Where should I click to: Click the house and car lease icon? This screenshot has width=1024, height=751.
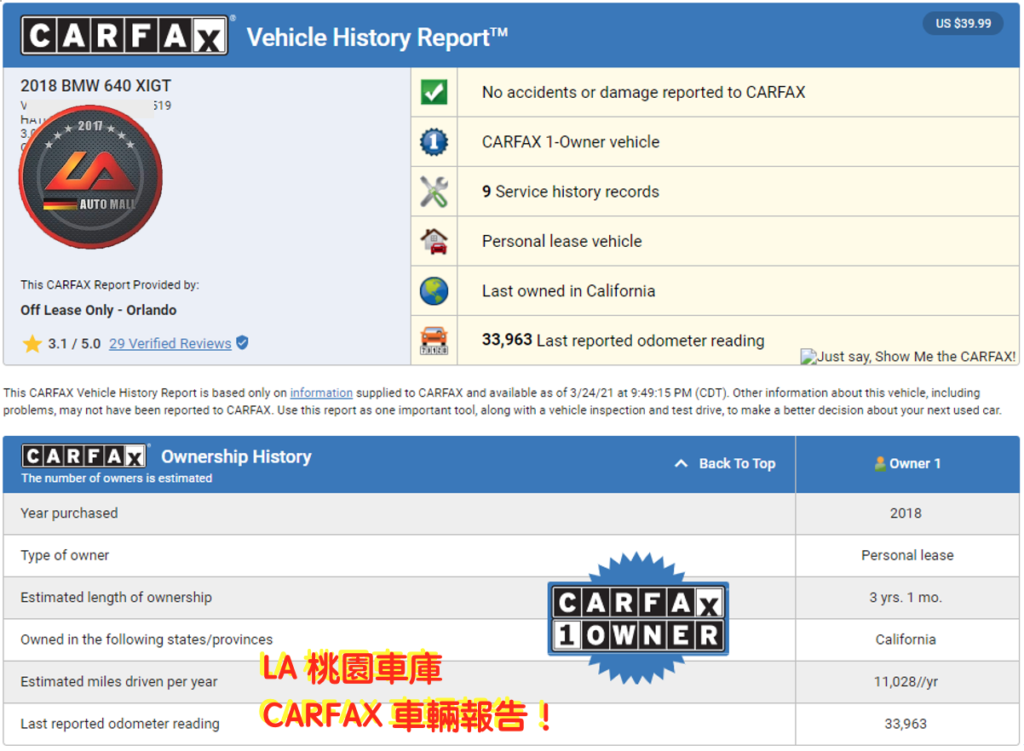click(x=434, y=241)
